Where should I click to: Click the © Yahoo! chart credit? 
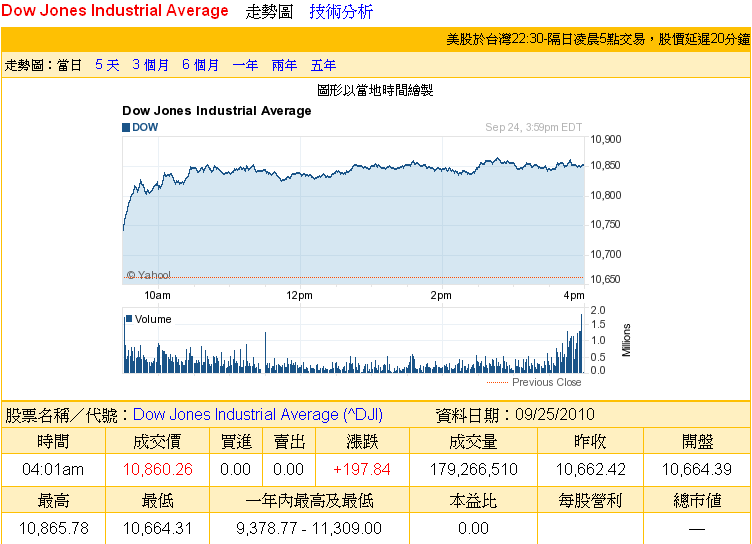coord(148,275)
